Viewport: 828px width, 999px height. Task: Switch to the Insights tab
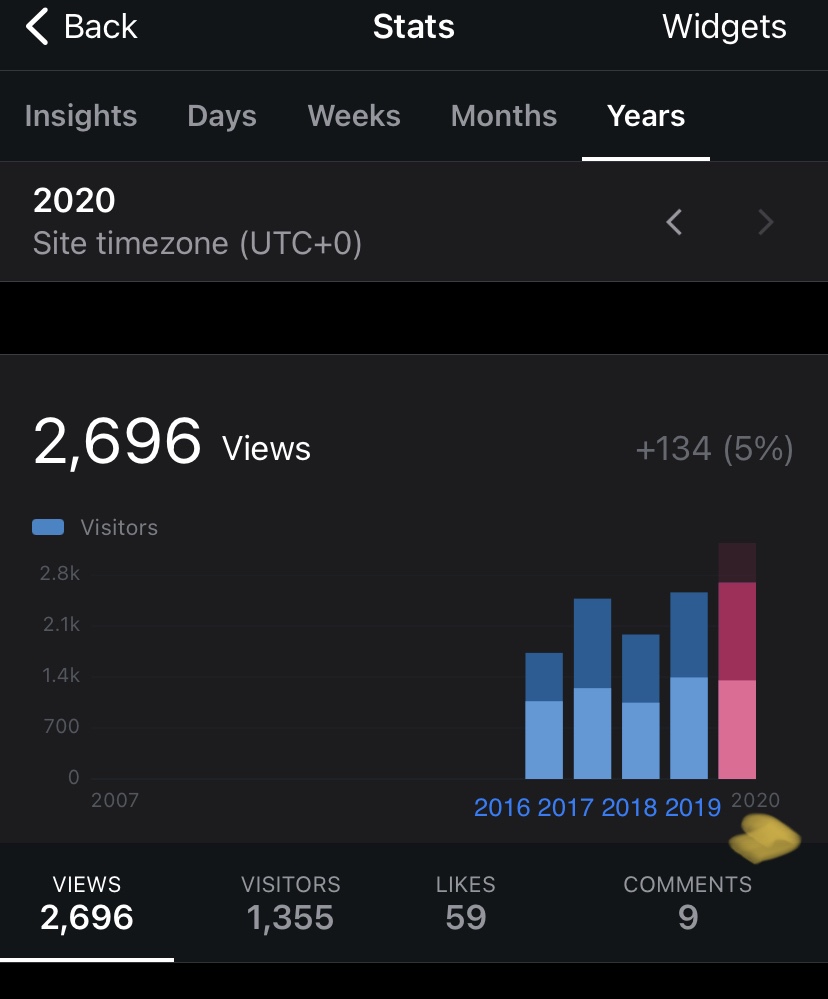(x=81, y=116)
